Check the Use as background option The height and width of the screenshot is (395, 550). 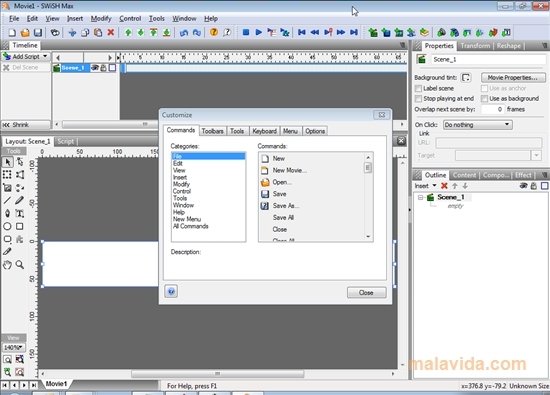tap(484, 99)
